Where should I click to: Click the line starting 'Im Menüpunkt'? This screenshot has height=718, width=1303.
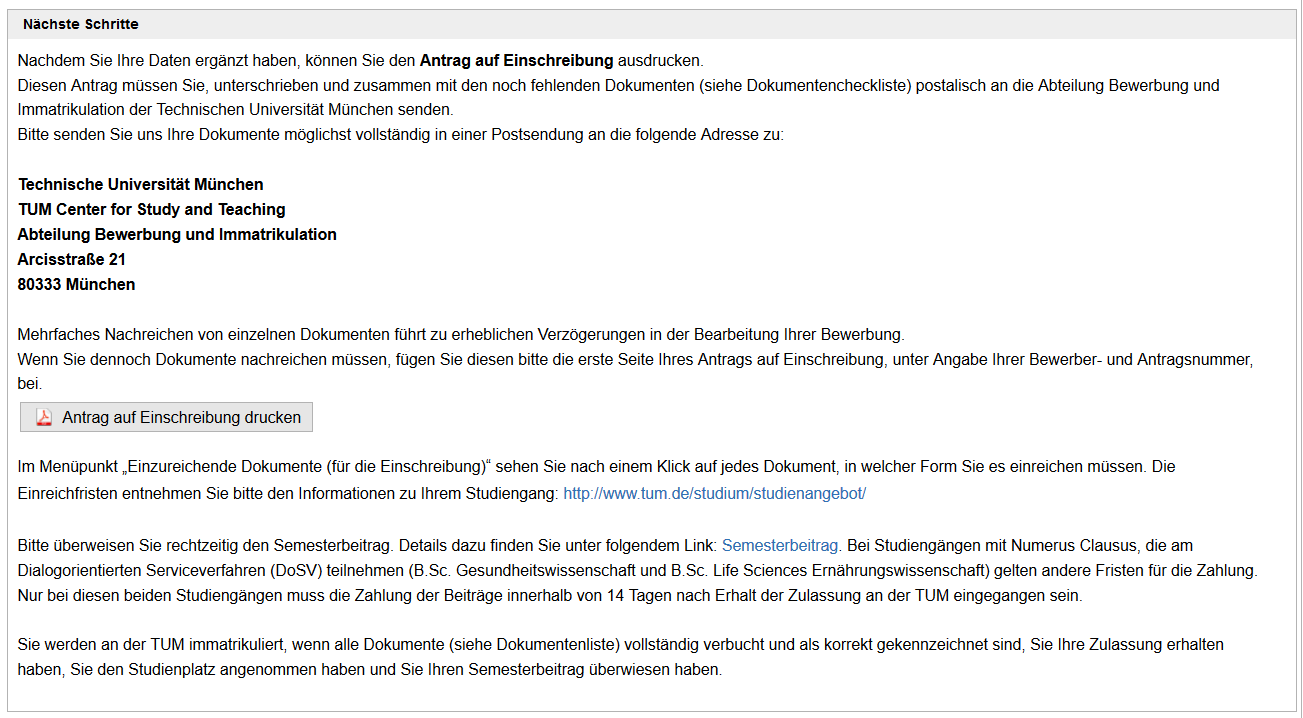pos(597,467)
